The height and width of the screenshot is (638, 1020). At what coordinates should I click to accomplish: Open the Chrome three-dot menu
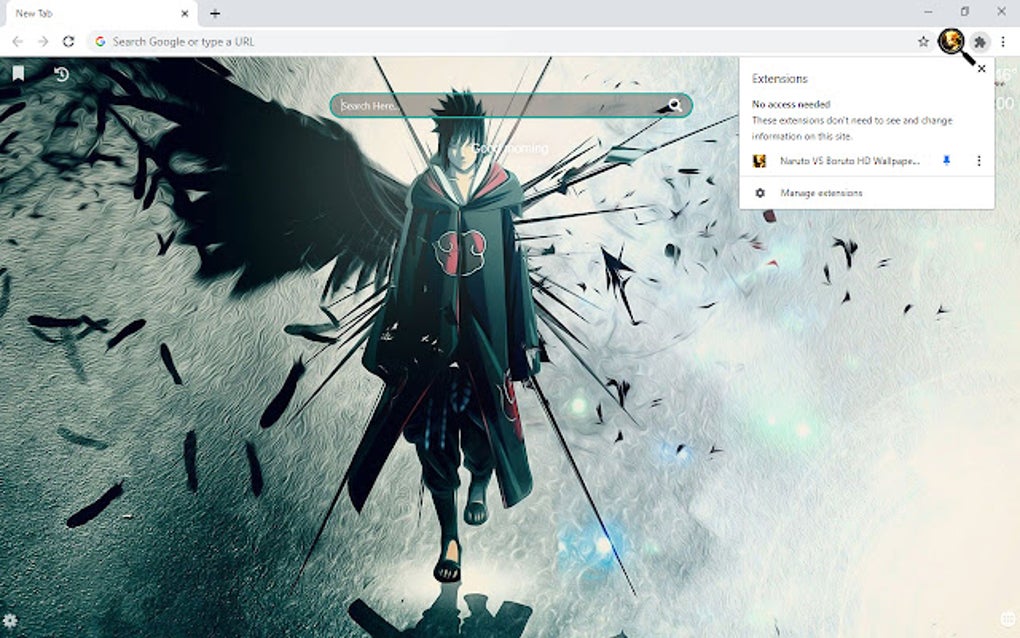(1003, 42)
